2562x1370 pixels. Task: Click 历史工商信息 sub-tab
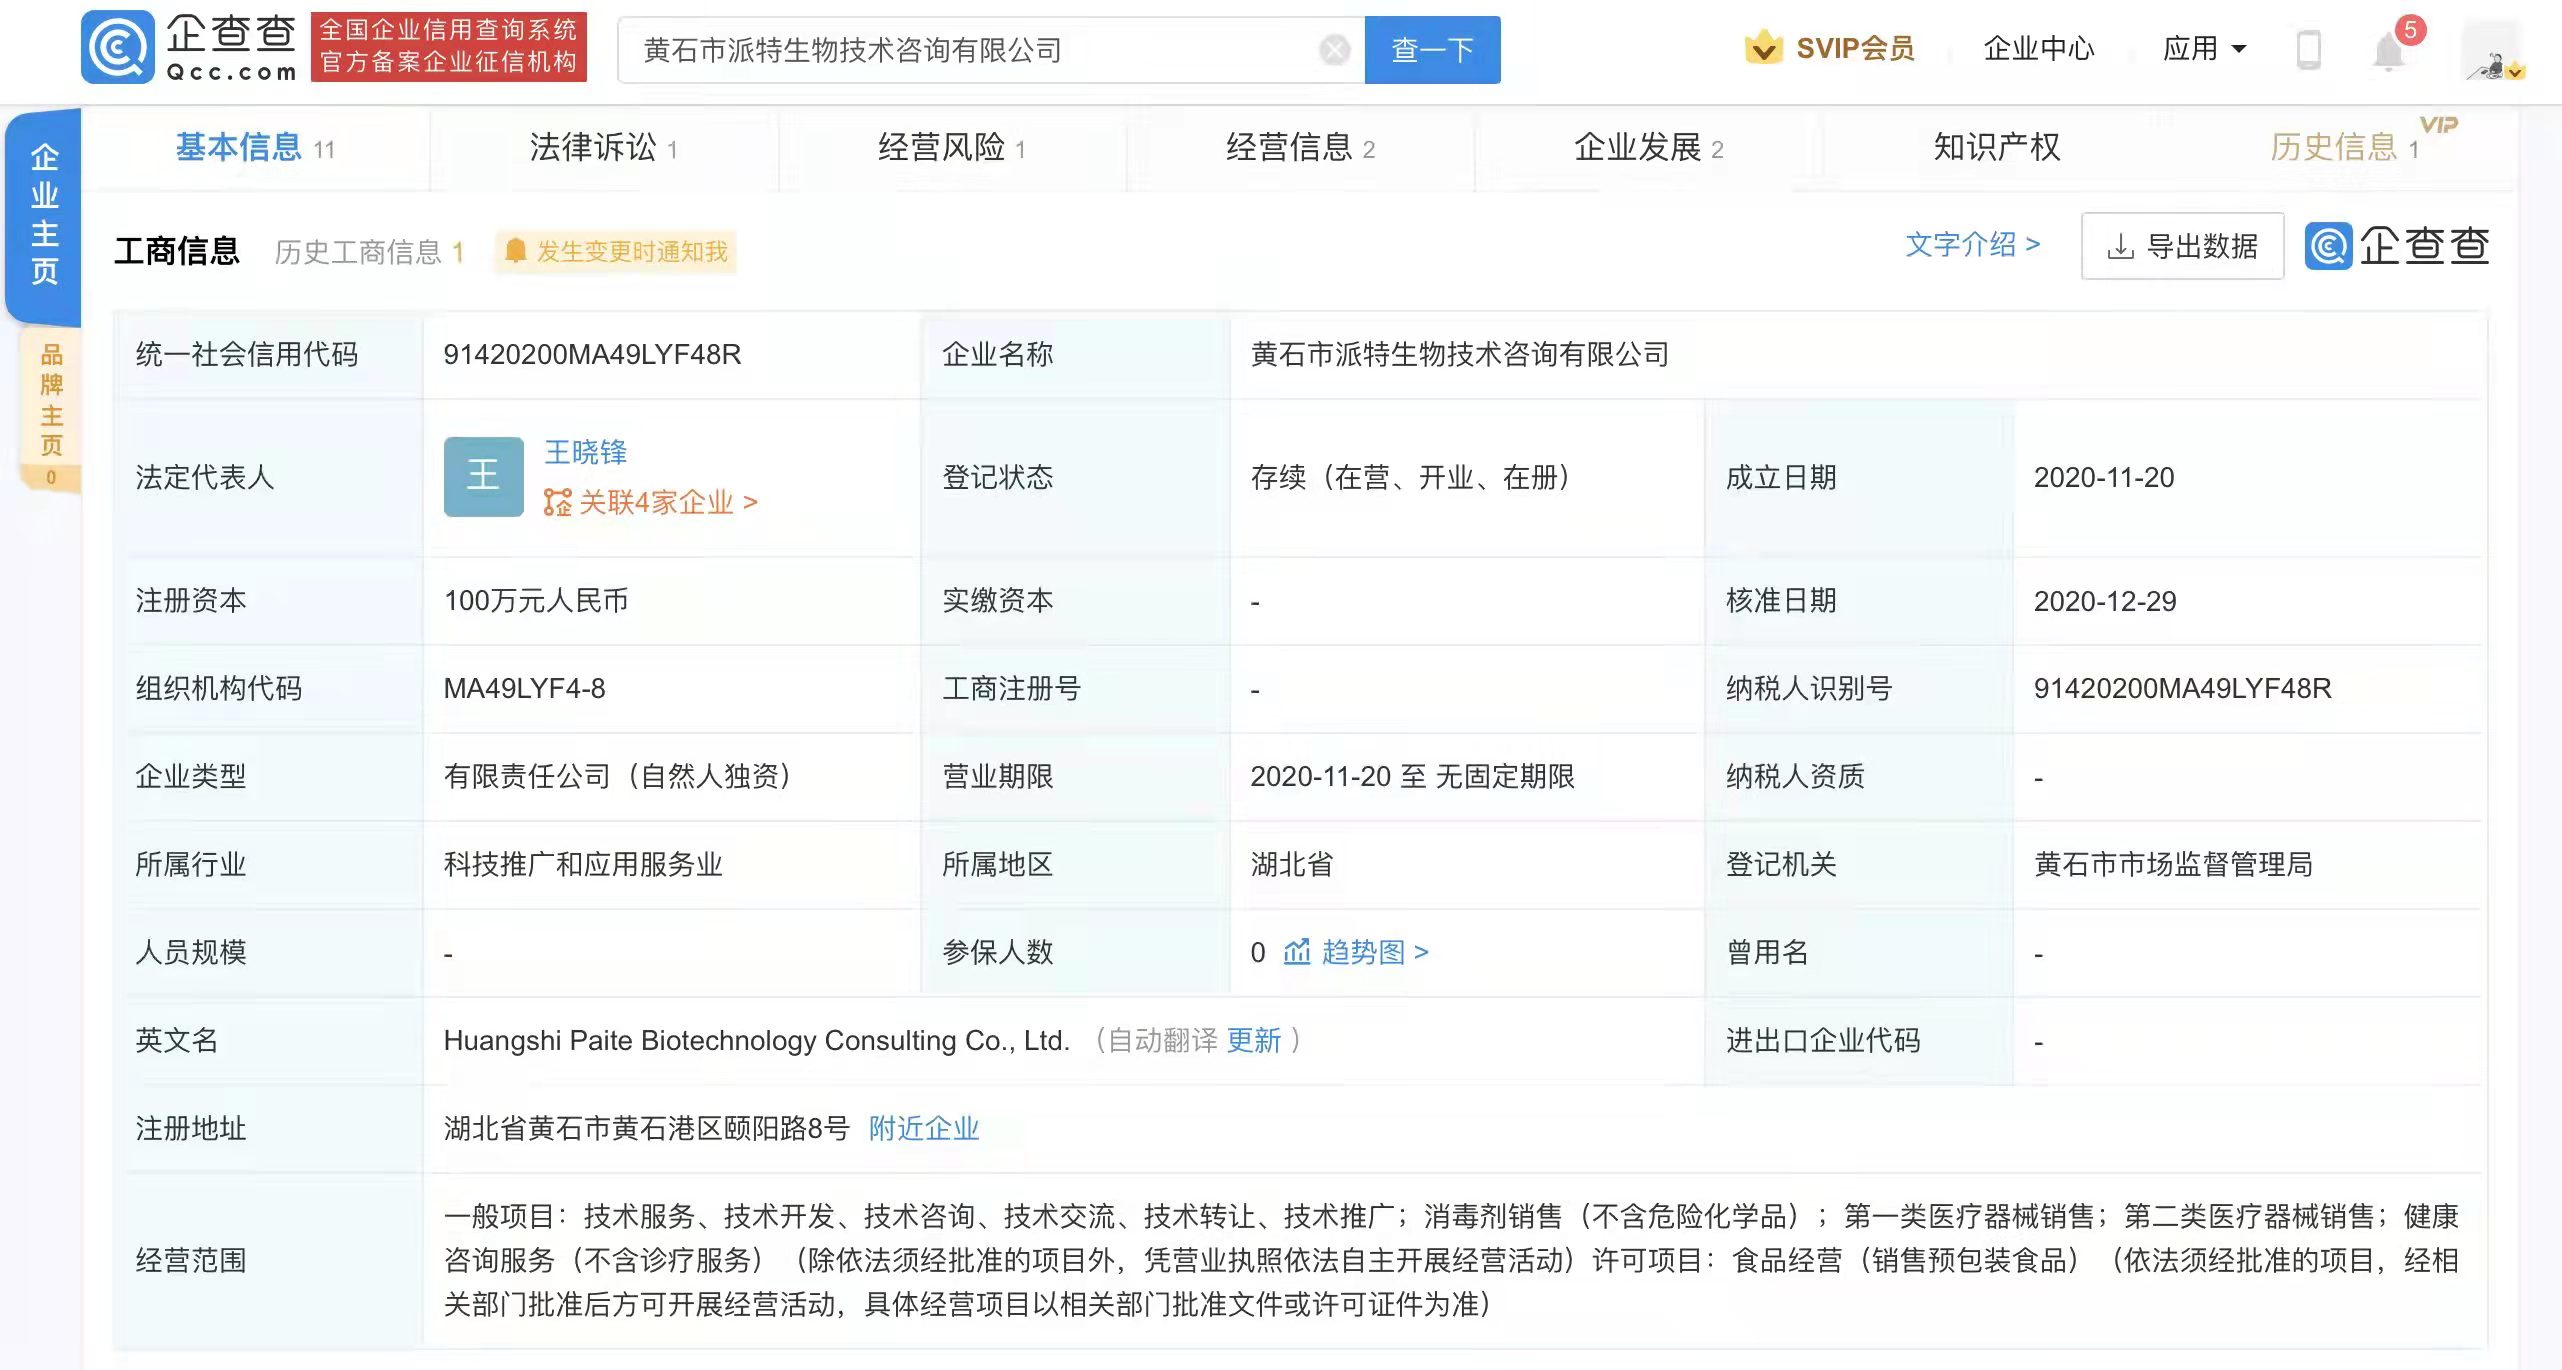(369, 252)
